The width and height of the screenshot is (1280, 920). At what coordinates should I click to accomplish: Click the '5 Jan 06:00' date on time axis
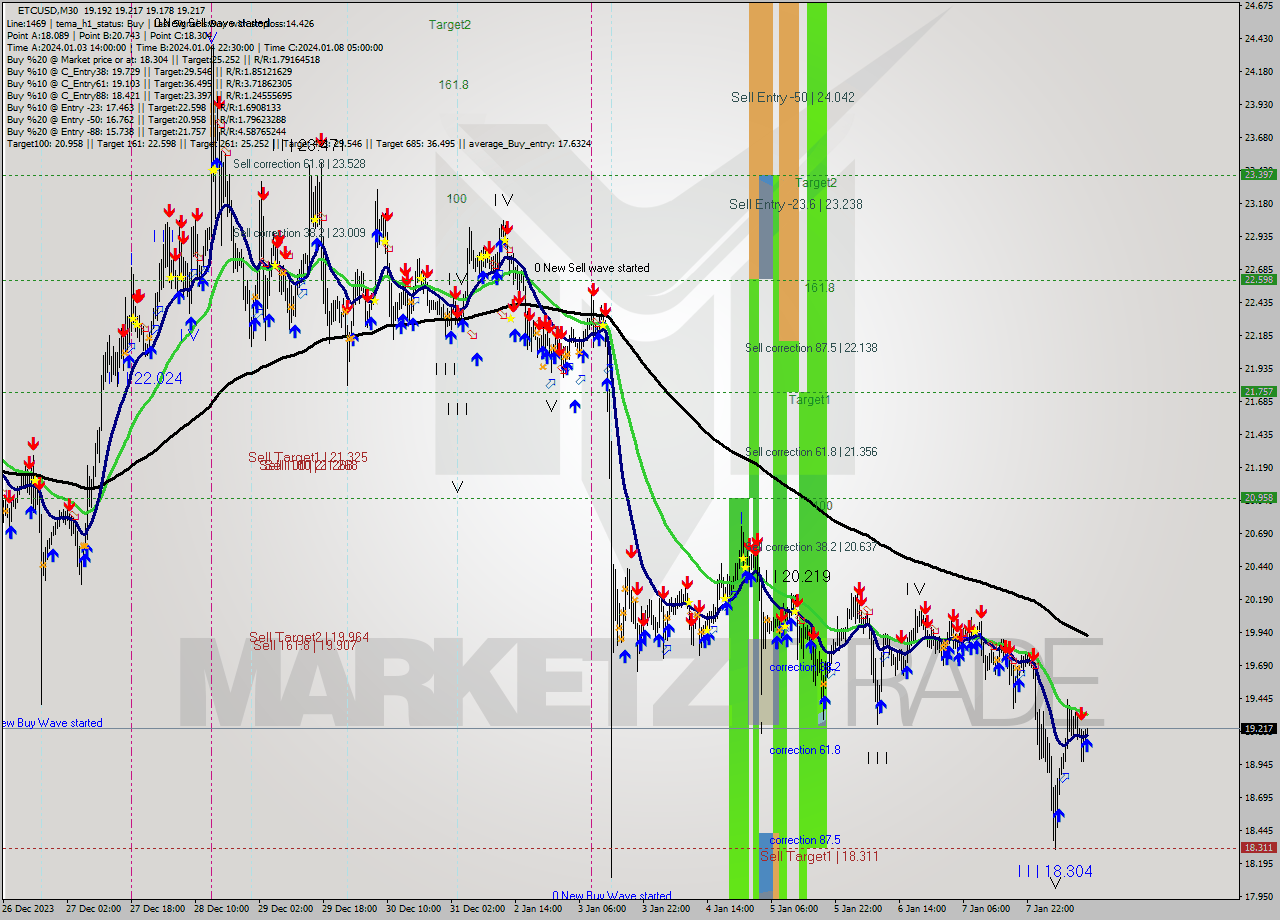[x=793, y=909]
